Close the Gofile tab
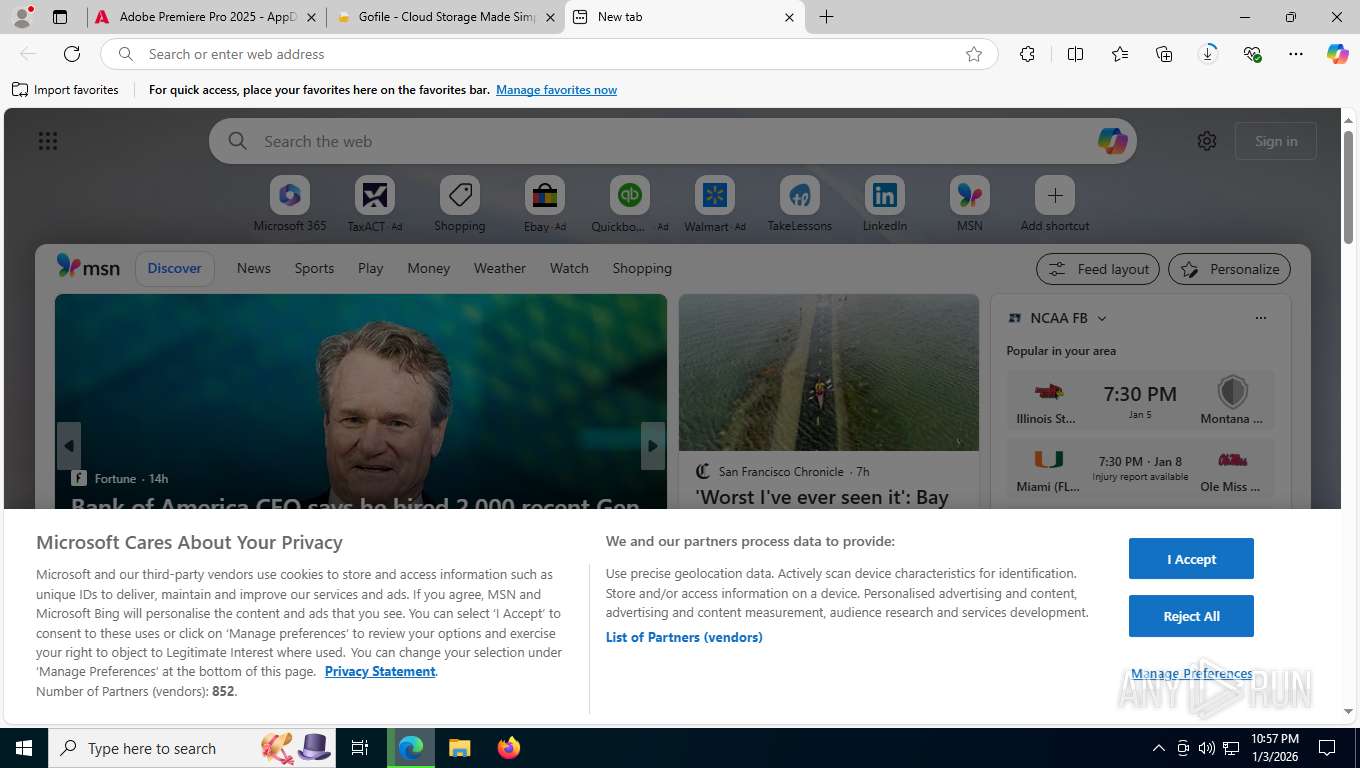Viewport: 1360px width, 768px height. (x=550, y=17)
